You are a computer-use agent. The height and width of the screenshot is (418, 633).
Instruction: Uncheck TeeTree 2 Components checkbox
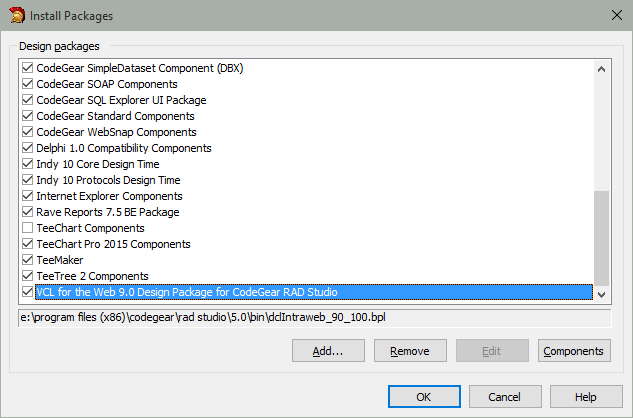(x=27, y=276)
